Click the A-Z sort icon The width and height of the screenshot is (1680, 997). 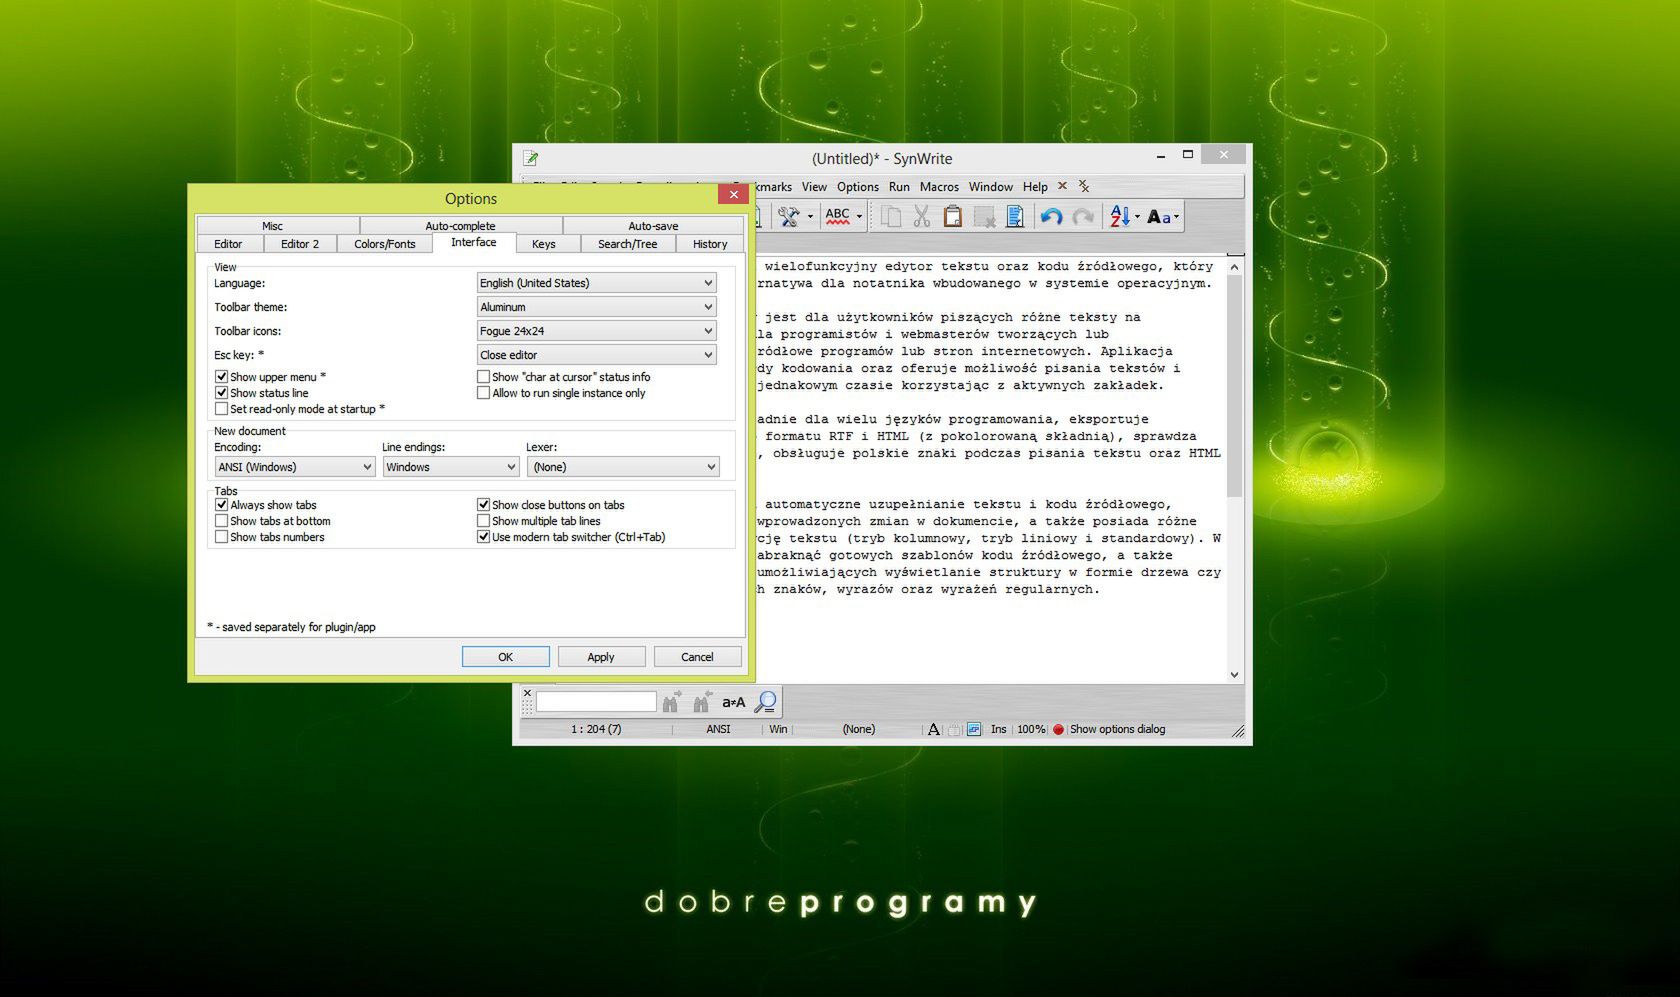pyautogui.click(x=1120, y=216)
